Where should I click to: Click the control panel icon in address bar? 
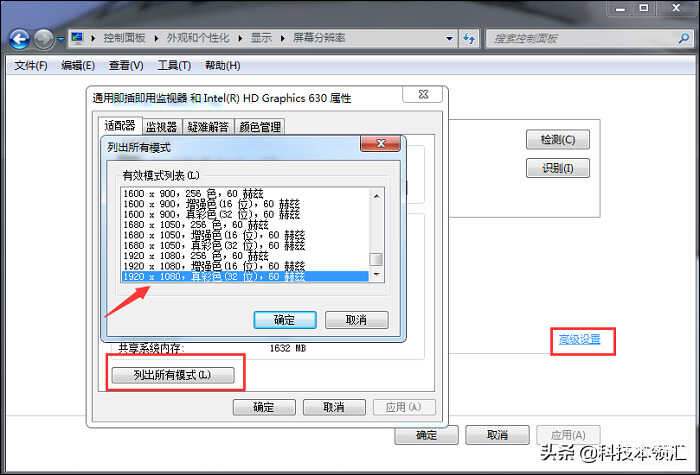[77, 38]
